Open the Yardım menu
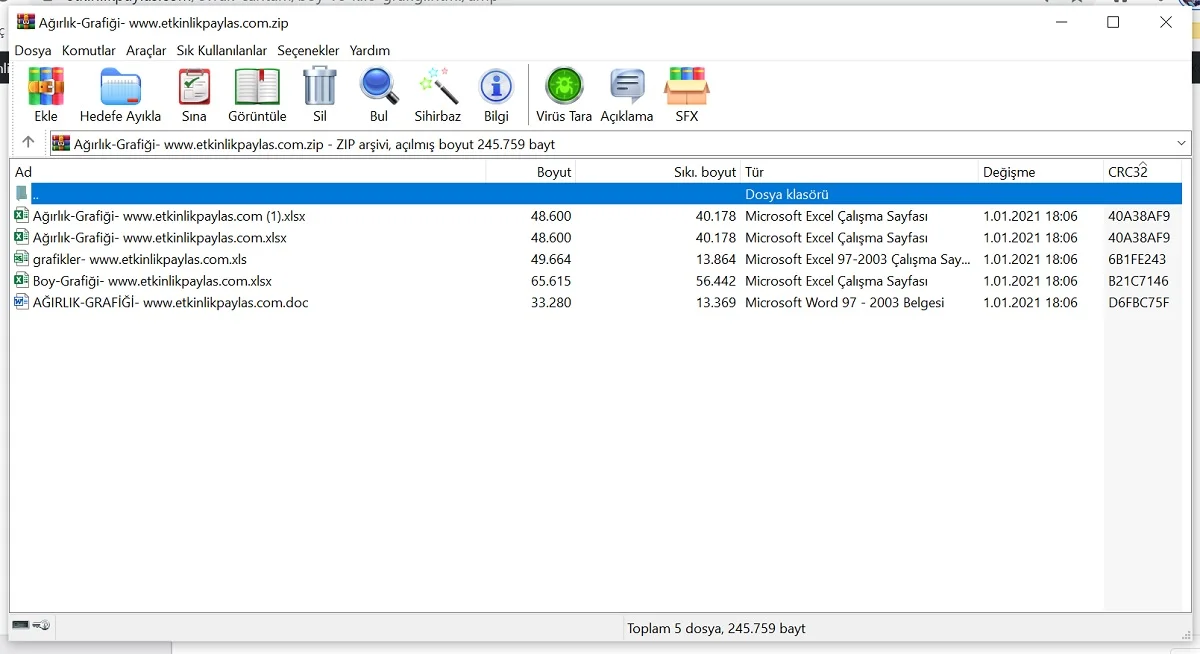1200x654 pixels. tap(370, 50)
